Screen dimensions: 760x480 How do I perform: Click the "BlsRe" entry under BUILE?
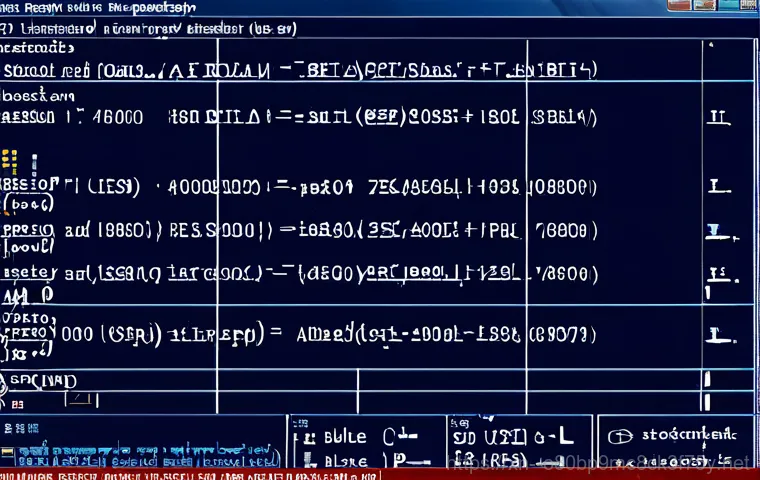tap(346, 461)
